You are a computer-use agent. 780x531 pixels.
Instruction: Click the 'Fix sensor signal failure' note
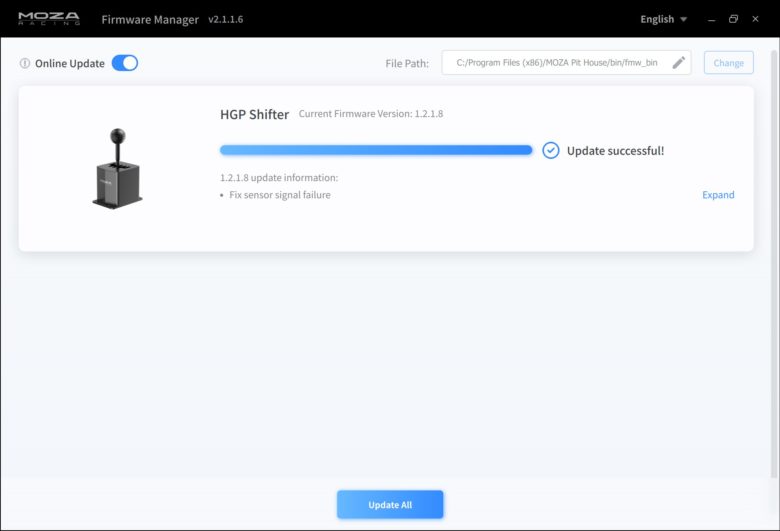coord(280,195)
